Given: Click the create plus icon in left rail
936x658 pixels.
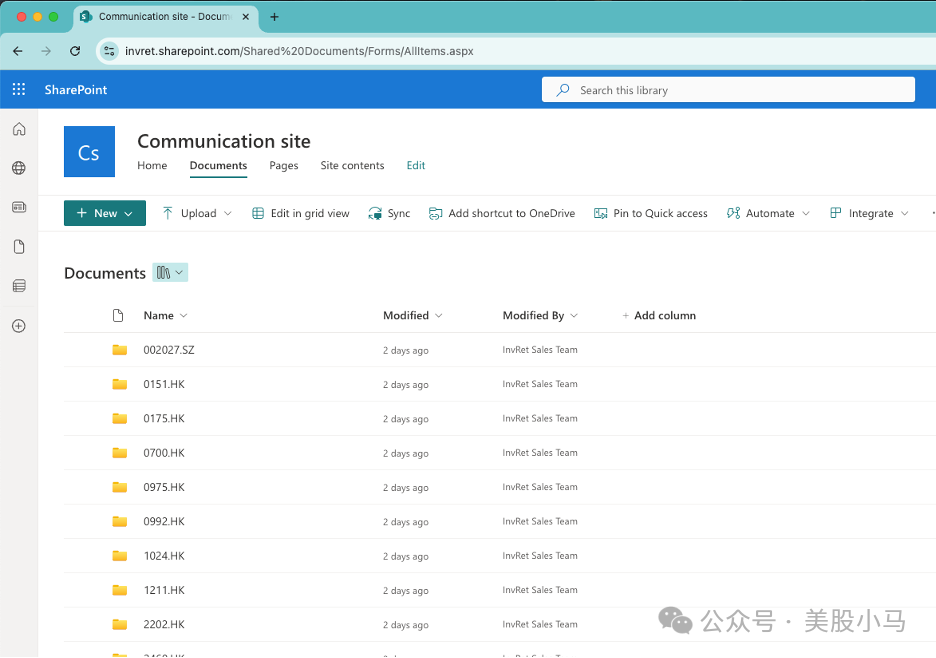Looking at the screenshot, I should pyautogui.click(x=19, y=326).
